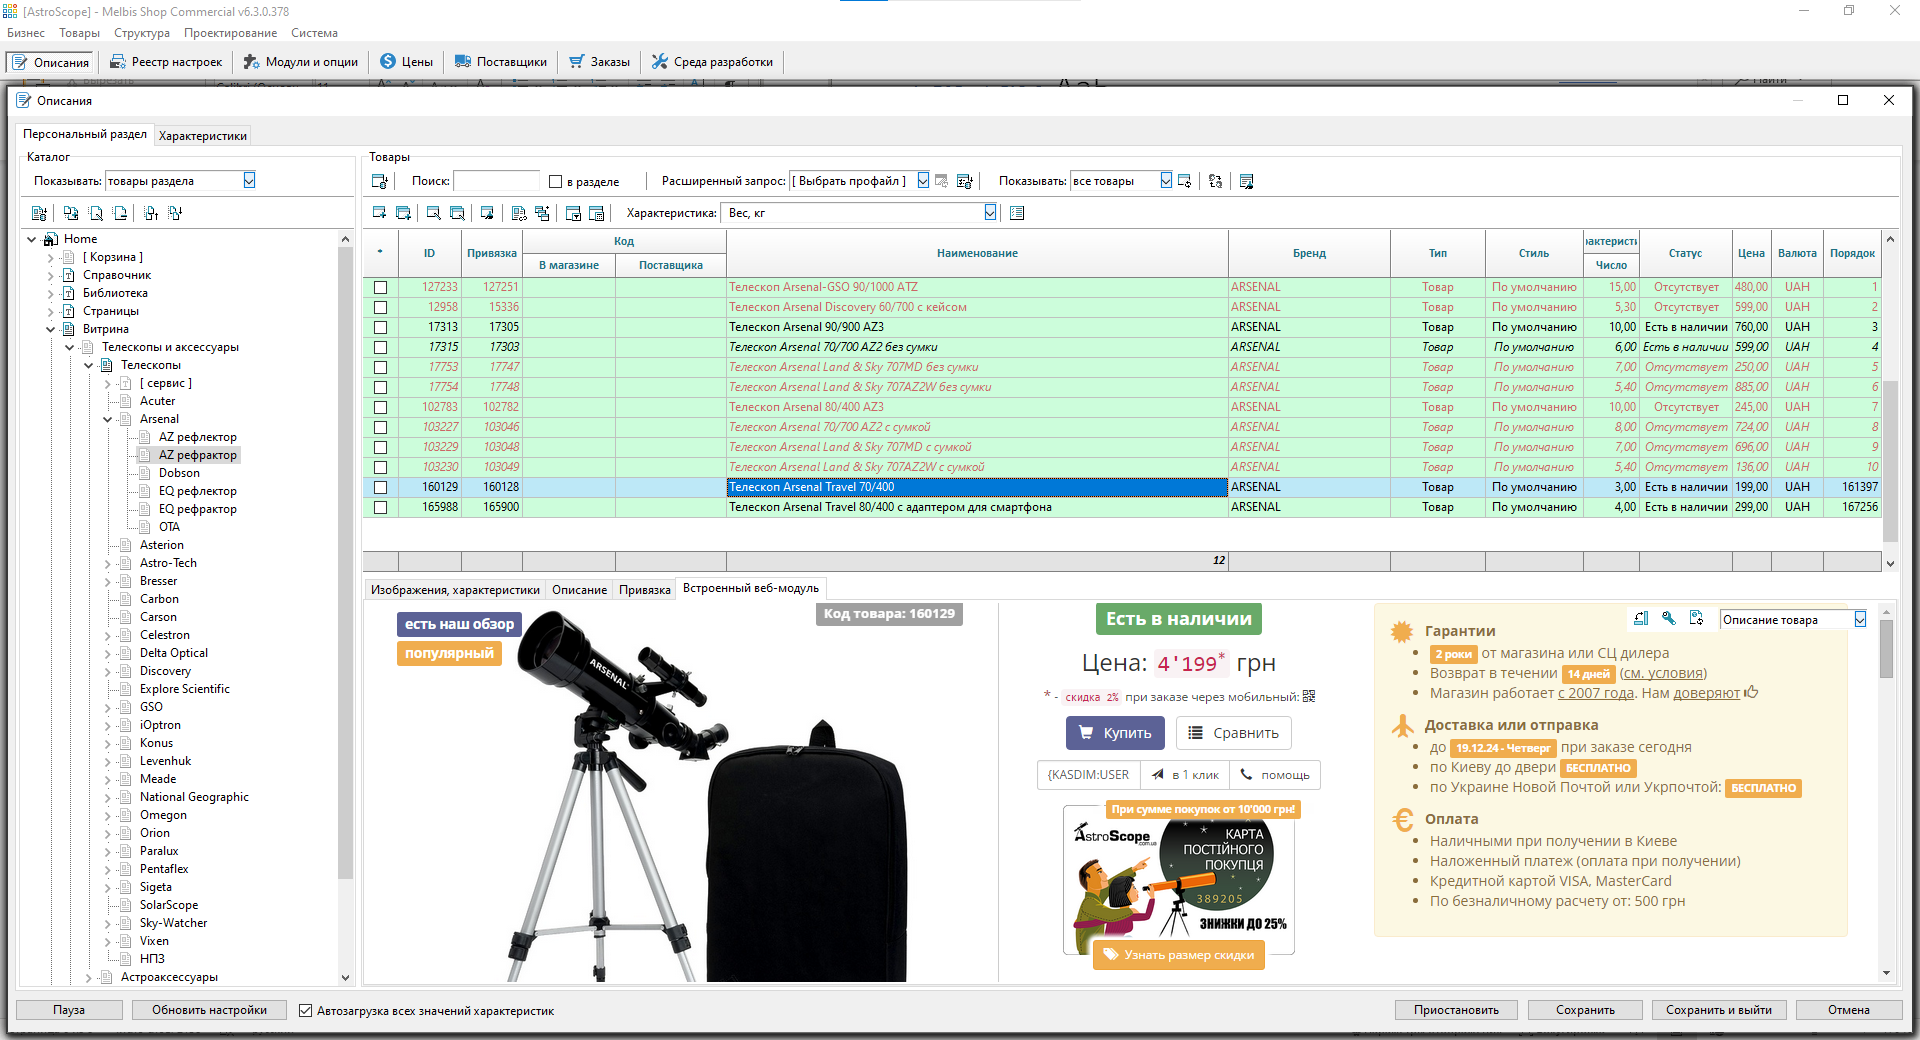The width and height of the screenshot is (1920, 1040).
Task: Open the Заказы cart toolbar item
Action: pyautogui.click(x=600, y=62)
